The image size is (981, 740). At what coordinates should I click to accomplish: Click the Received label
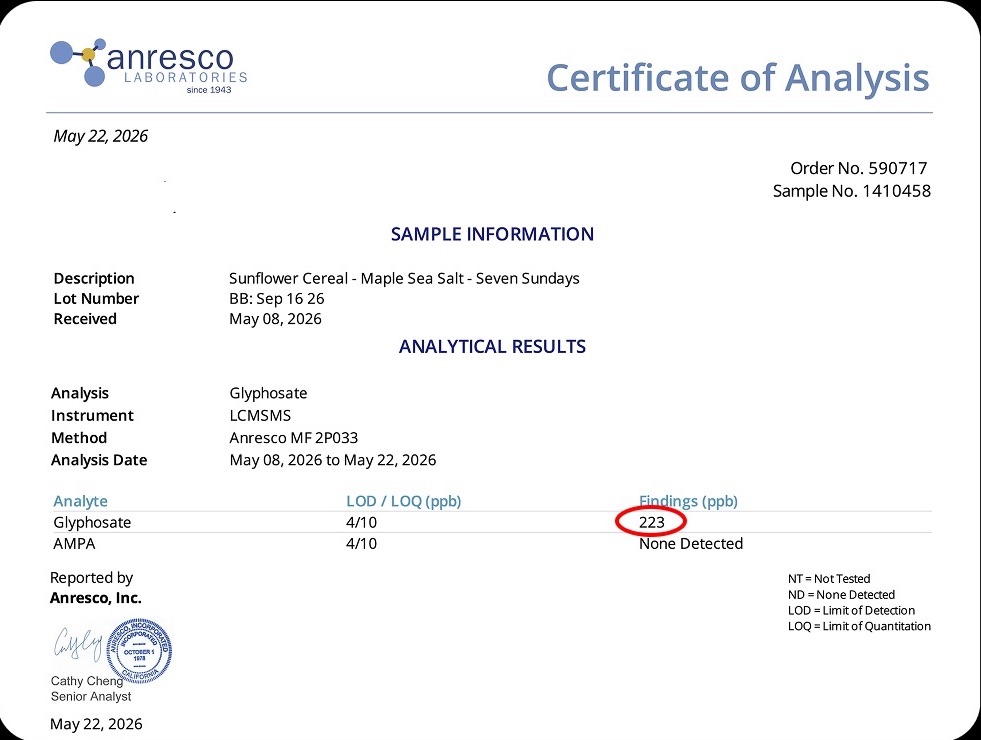click(85, 319)
